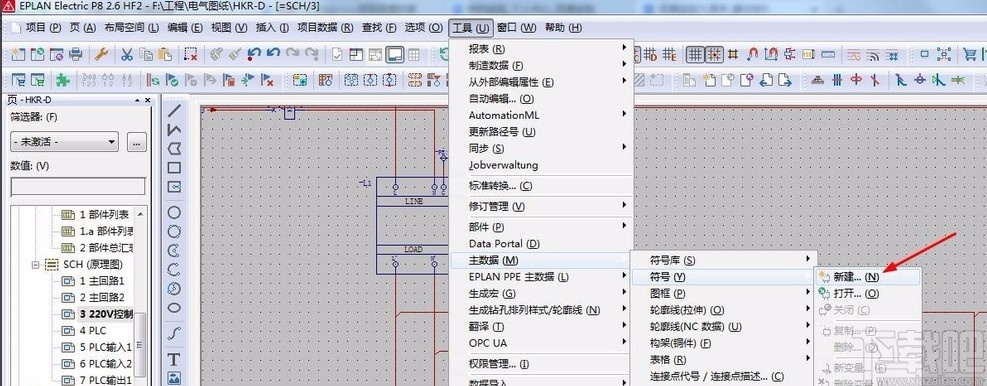Select the line drawing tool

174,111
